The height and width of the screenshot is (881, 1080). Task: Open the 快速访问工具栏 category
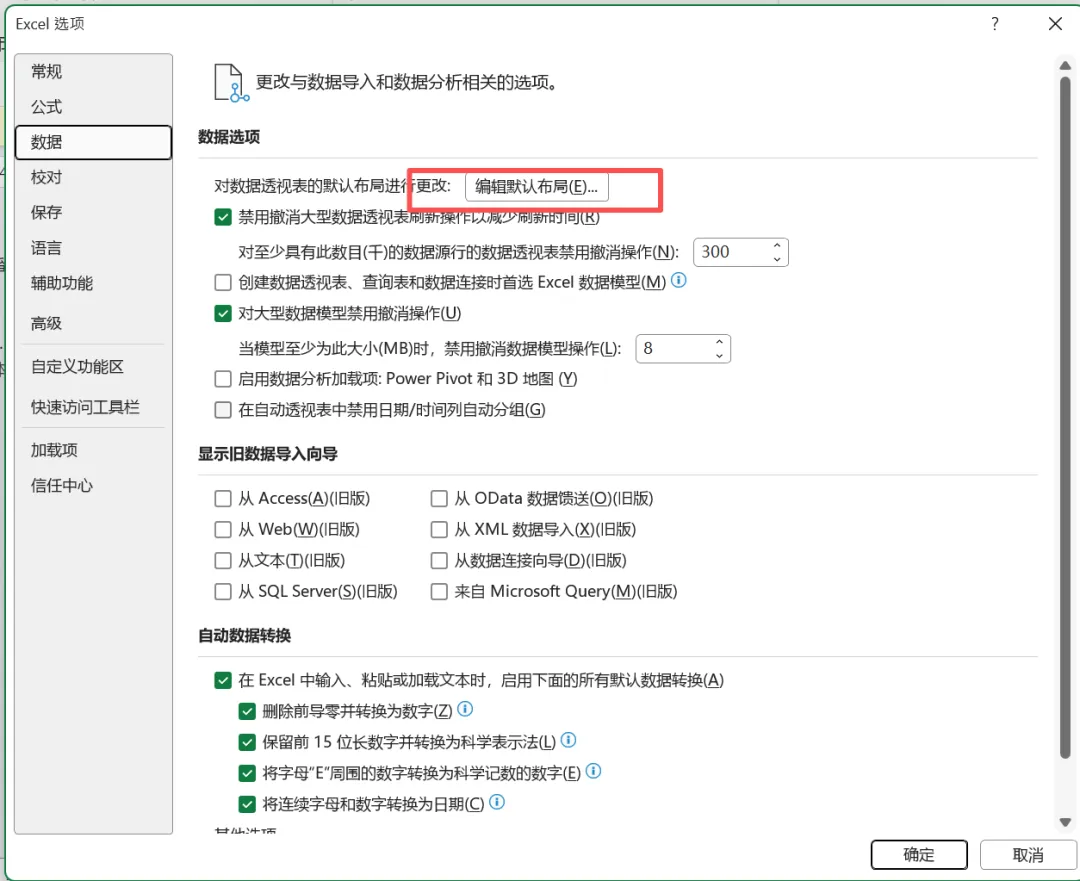(x=93, y=407)
